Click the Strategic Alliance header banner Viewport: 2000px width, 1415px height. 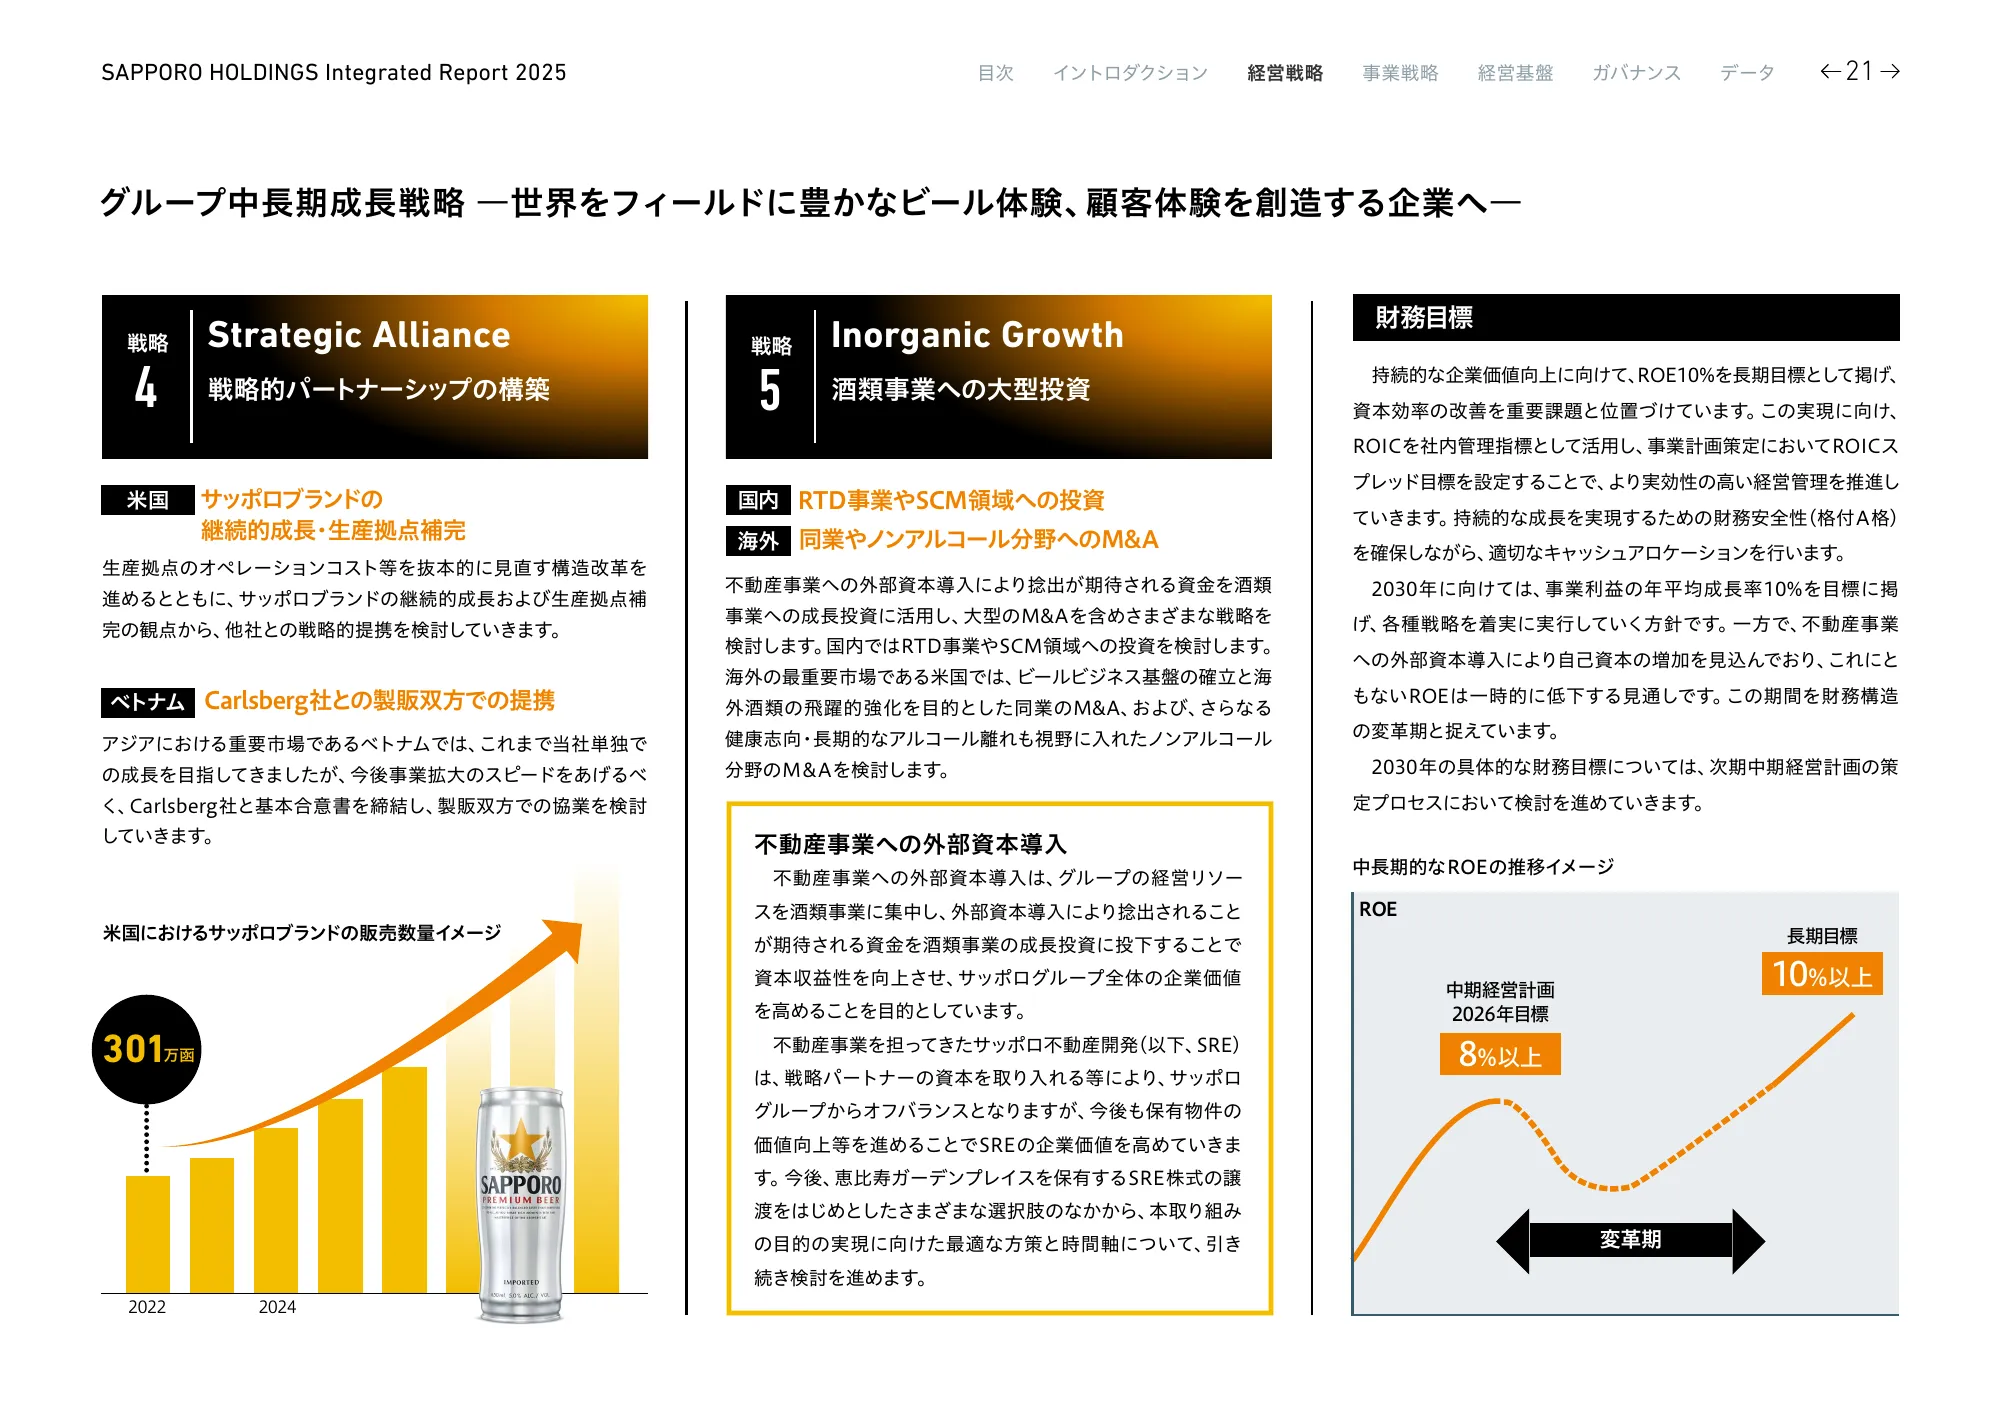(x=375, y=377)
